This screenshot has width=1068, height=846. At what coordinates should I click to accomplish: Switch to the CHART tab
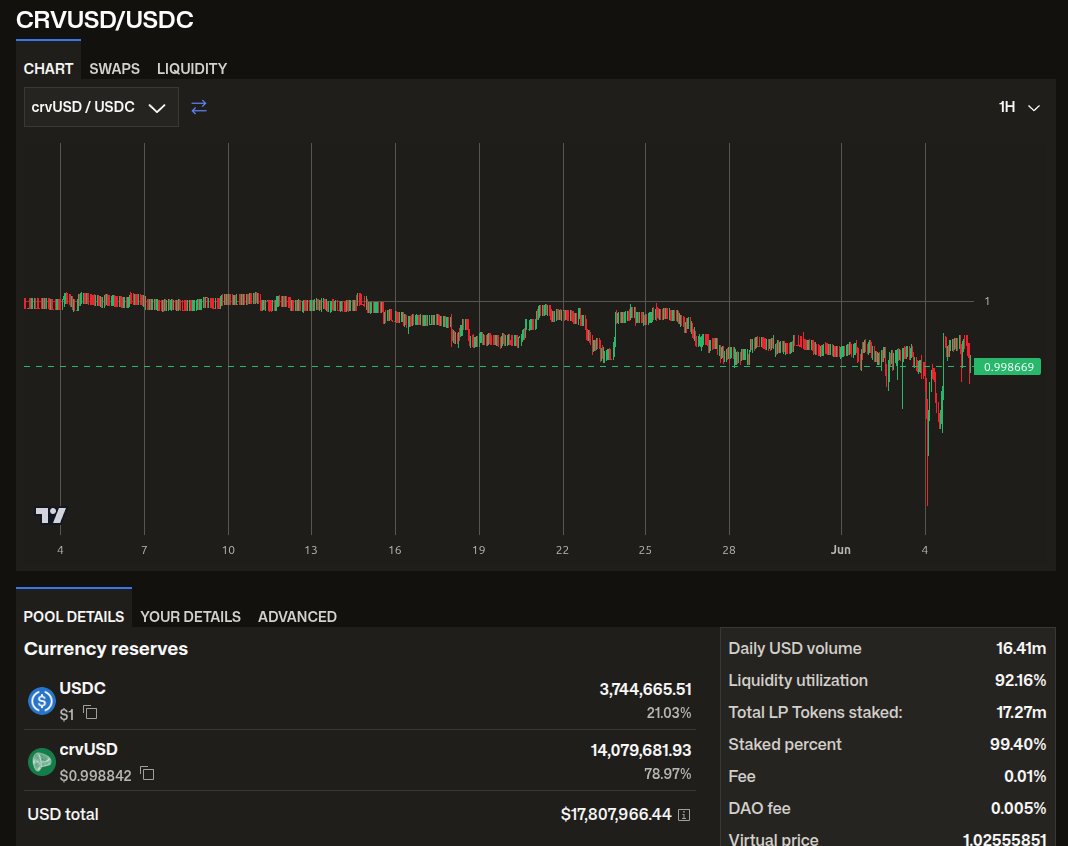pos(48,69)
